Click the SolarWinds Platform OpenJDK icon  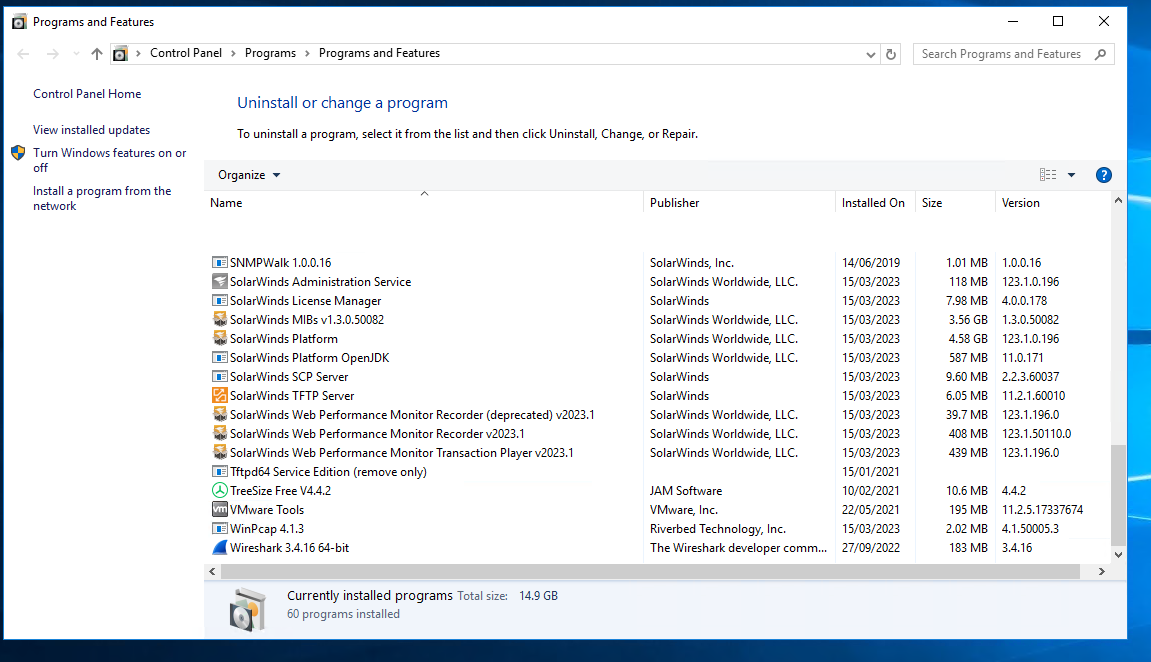tap(219, 358)
